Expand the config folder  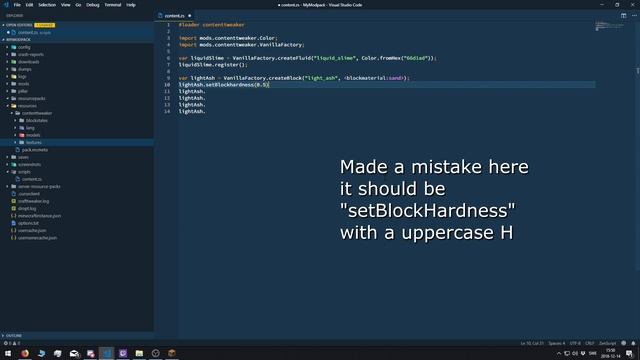pos(24,47)
